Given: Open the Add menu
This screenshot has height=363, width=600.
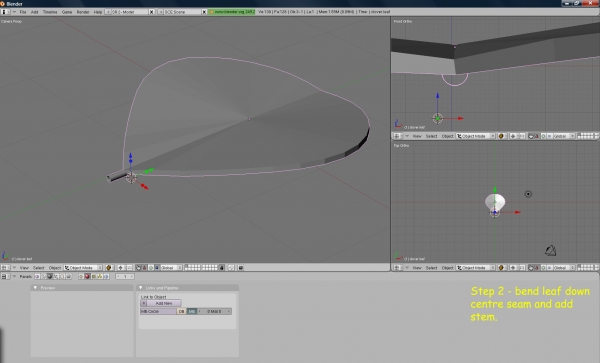Looking at the screenshot, I should click(34, 12).
